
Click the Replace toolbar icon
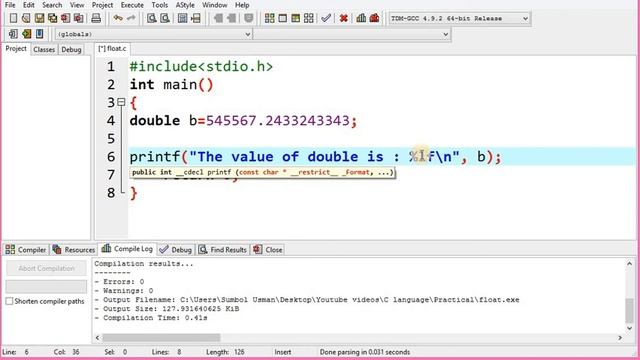(164, 18)
